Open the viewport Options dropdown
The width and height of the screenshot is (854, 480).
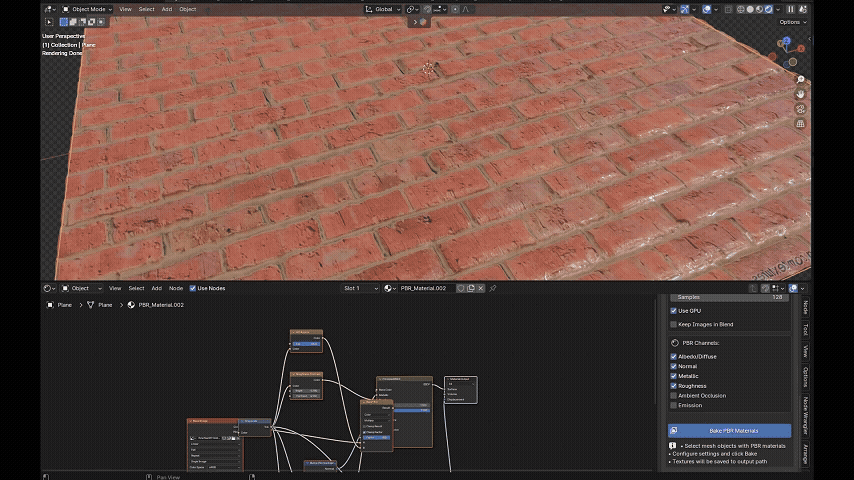[x=792, y=22]
